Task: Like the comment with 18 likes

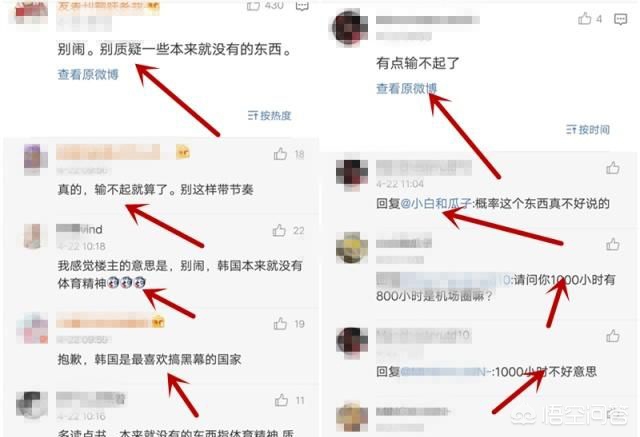Action: [x=280, y=154]
